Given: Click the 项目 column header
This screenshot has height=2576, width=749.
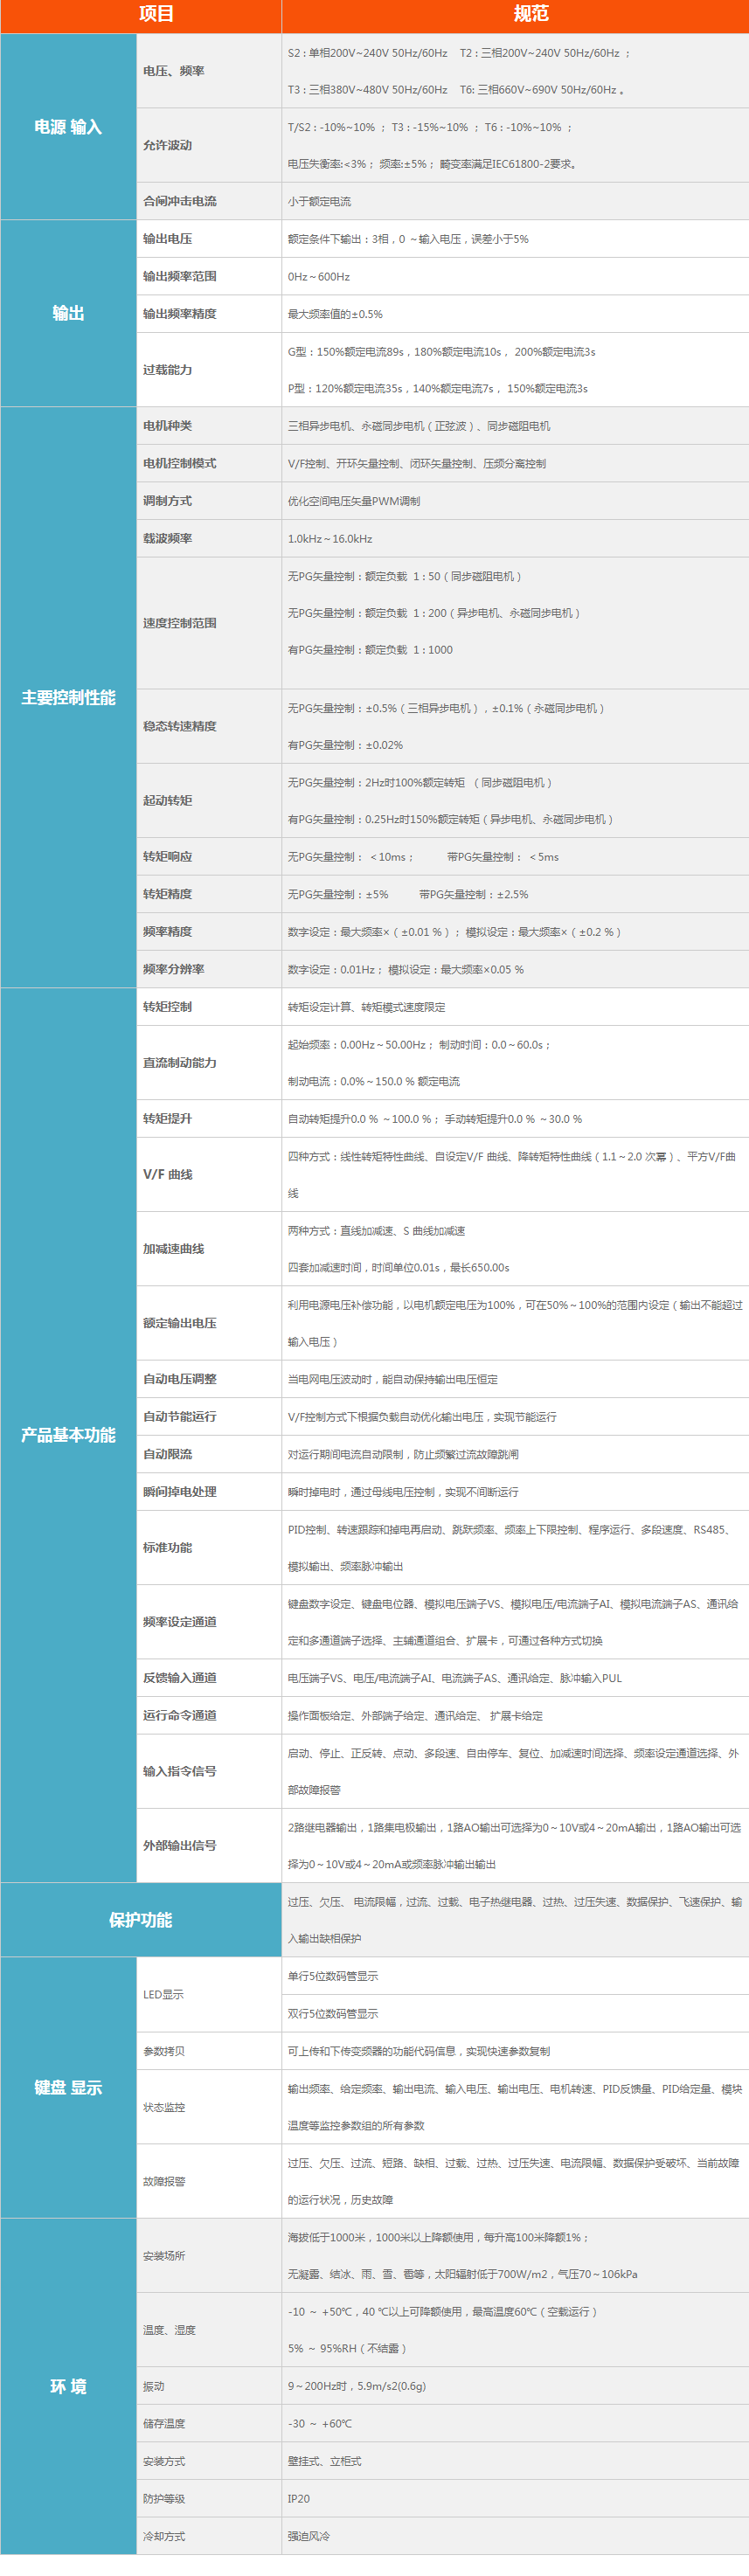Looking at the screenshot, I should (x=156, y=14).
